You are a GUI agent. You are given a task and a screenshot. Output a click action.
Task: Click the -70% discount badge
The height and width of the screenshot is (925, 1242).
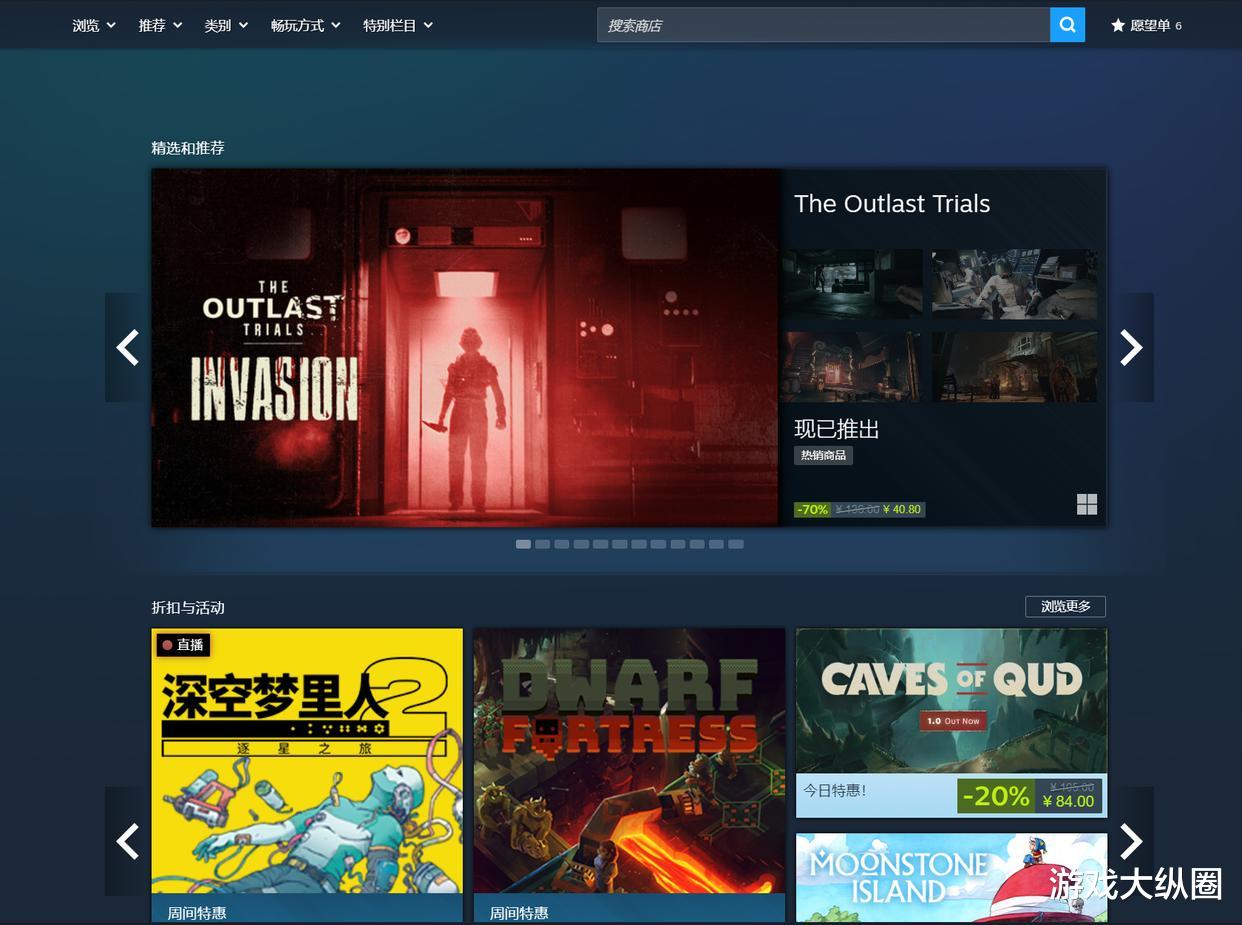click(x=812, y=509)
